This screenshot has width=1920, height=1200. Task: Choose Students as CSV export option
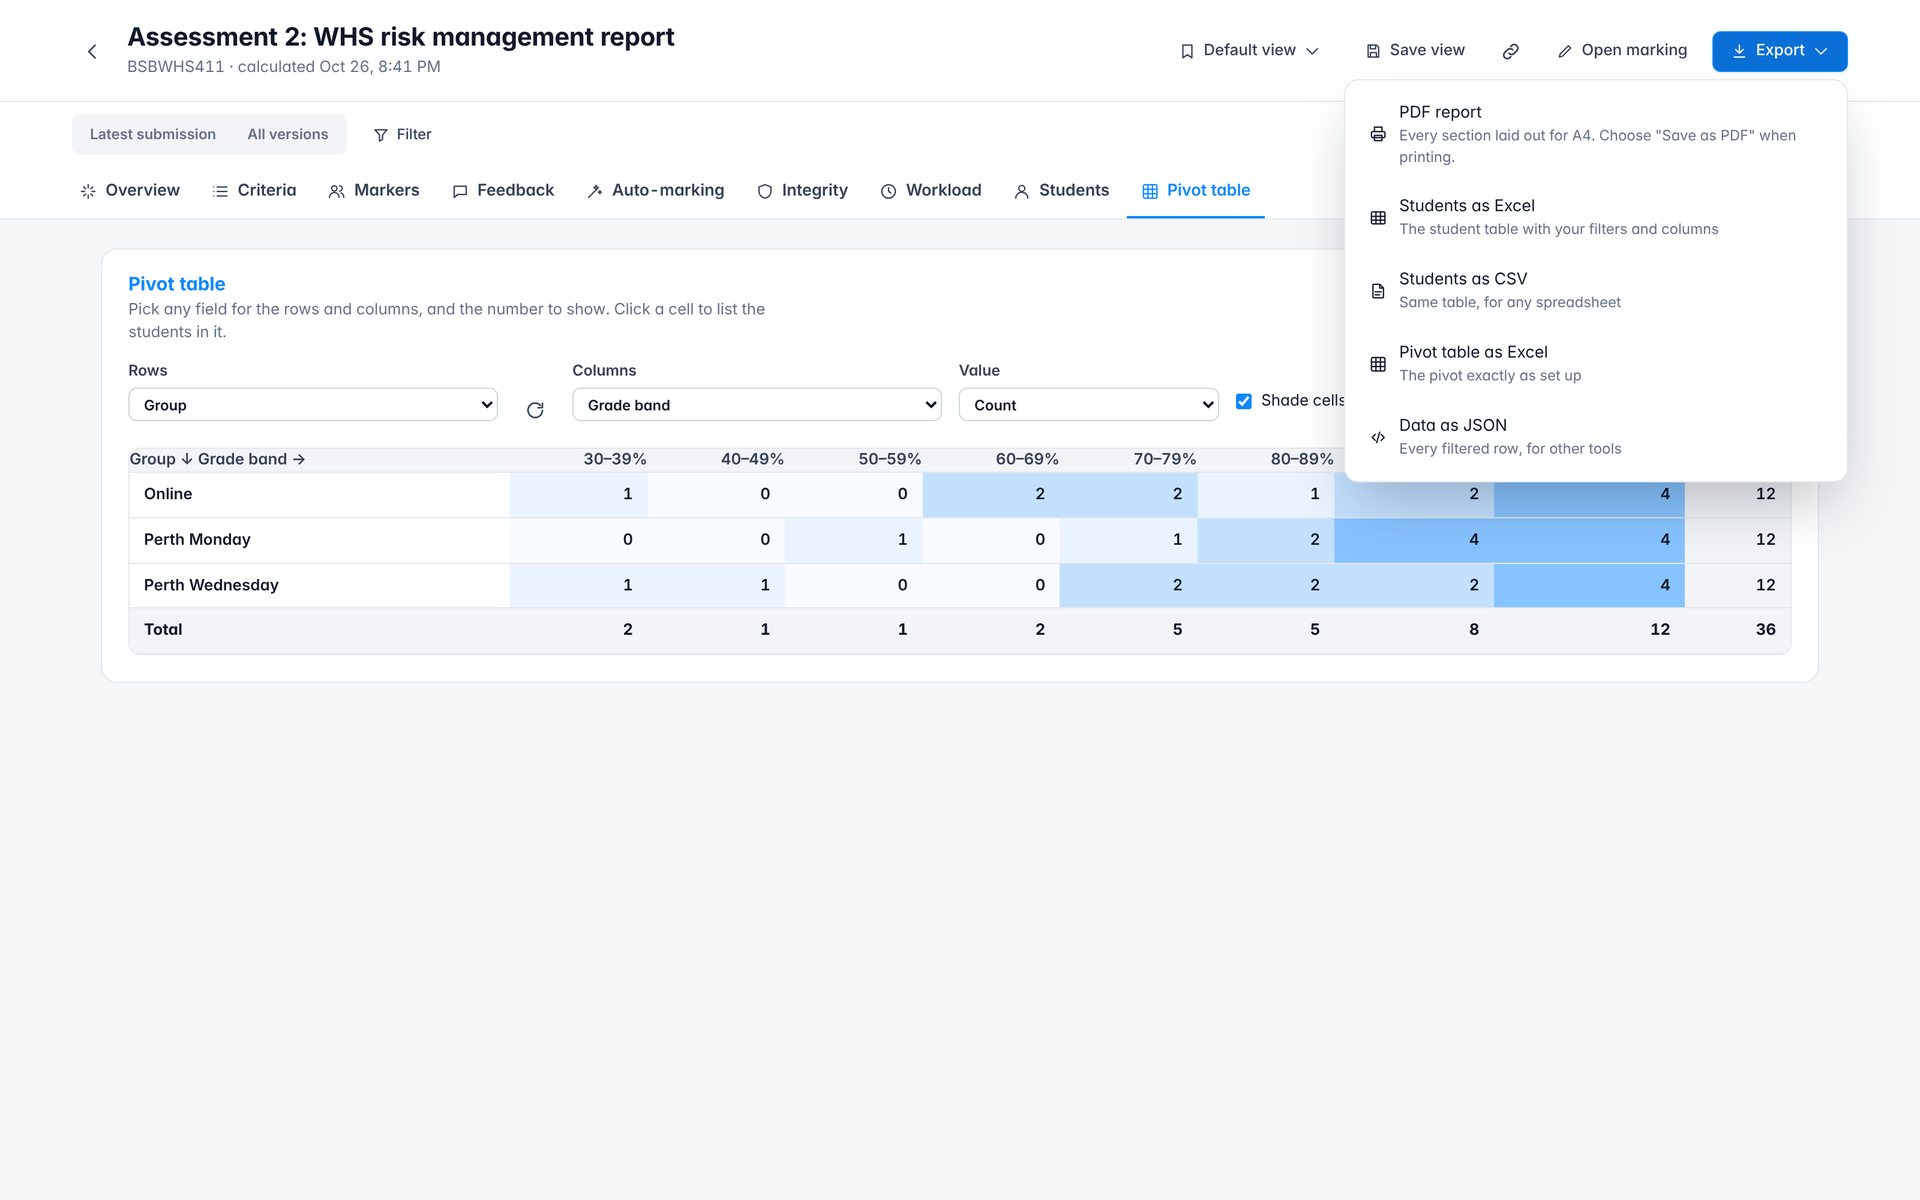click(x=1596, y=290)
